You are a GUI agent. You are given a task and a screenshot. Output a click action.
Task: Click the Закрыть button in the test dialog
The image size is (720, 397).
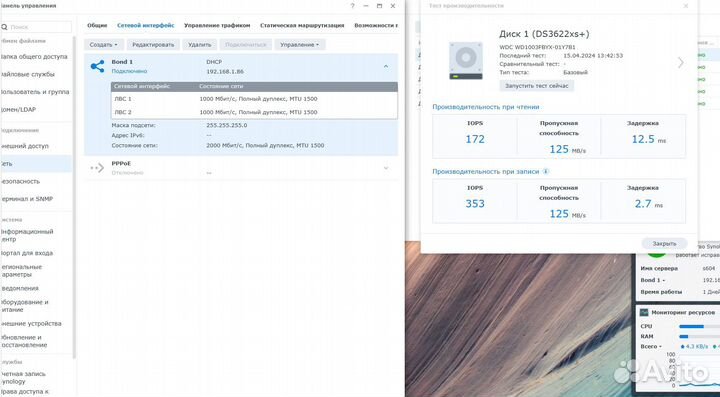pyautogui.click(x=664, y=244)
